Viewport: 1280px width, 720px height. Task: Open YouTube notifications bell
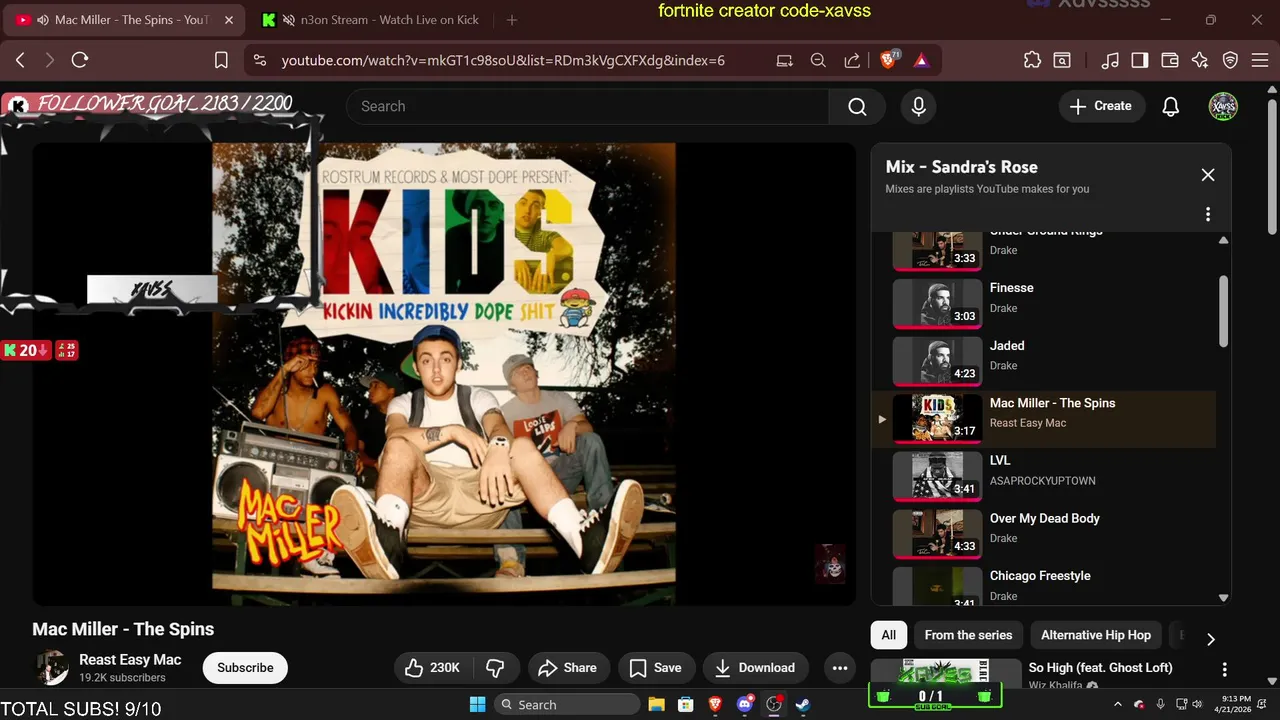pos(1171,106)
